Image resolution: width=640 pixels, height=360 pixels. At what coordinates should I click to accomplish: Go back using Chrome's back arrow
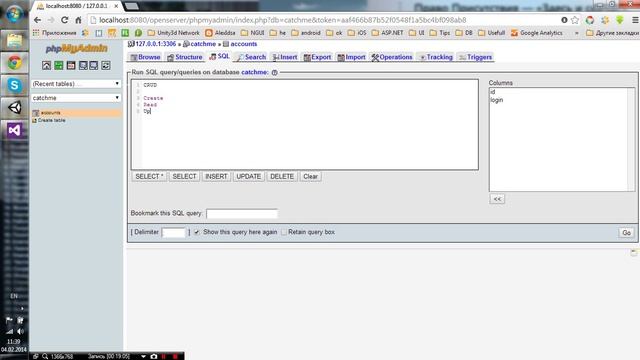tap(38, 20)
